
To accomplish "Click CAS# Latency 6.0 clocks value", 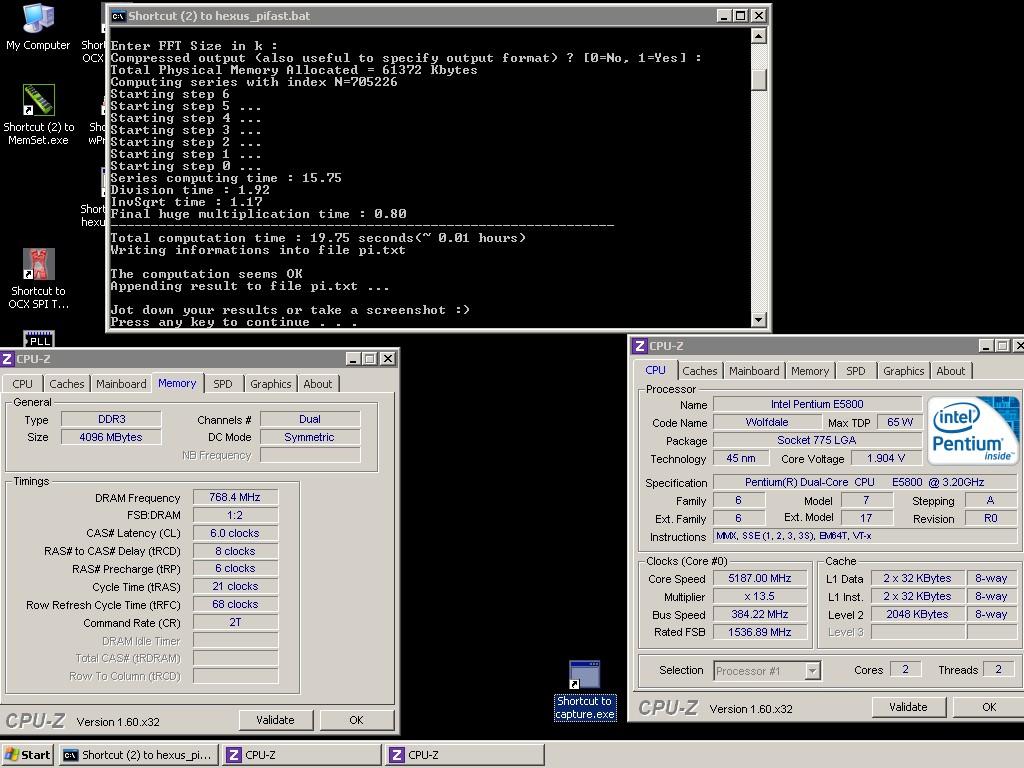I will [x=235, y=533].
